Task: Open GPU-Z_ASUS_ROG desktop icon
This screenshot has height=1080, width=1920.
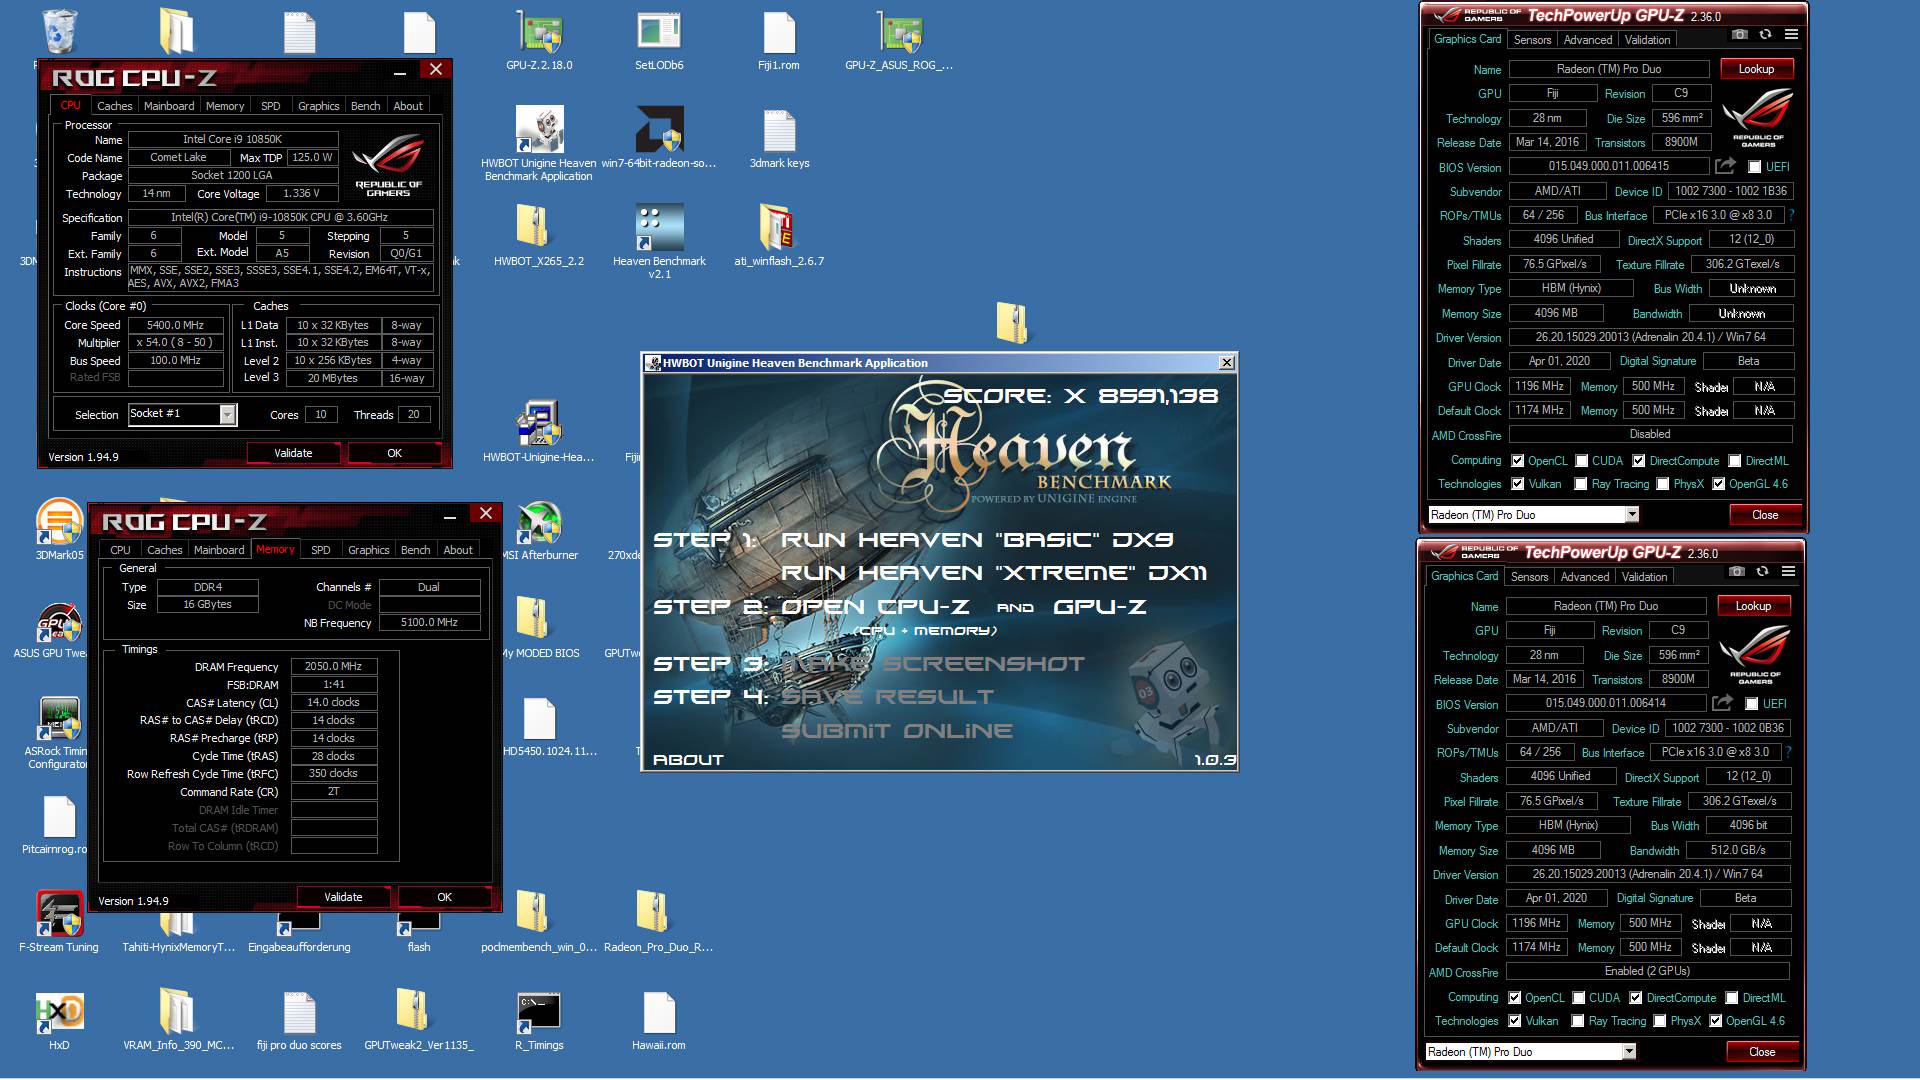Action: point(899,32)
